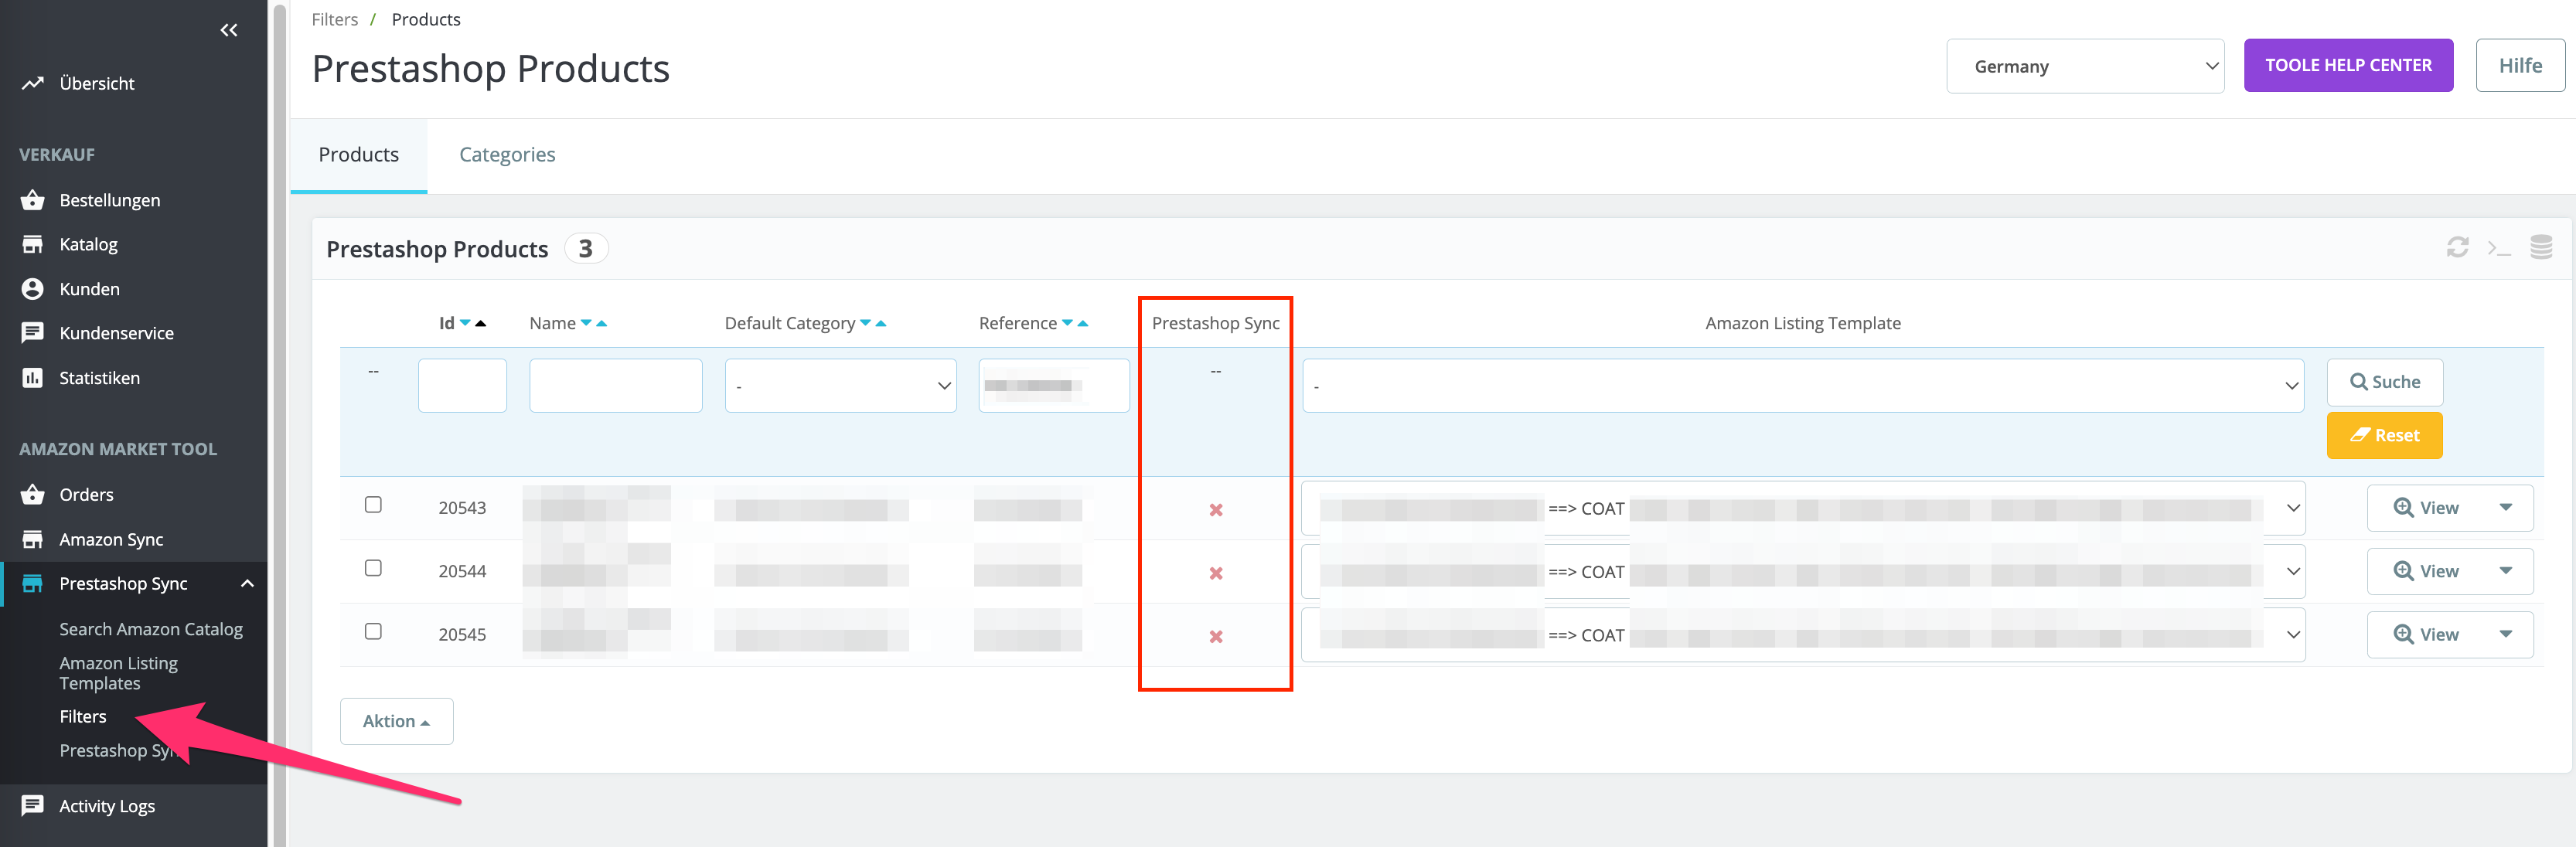Expand View actions arrow for product 20545

(2505, 634)
